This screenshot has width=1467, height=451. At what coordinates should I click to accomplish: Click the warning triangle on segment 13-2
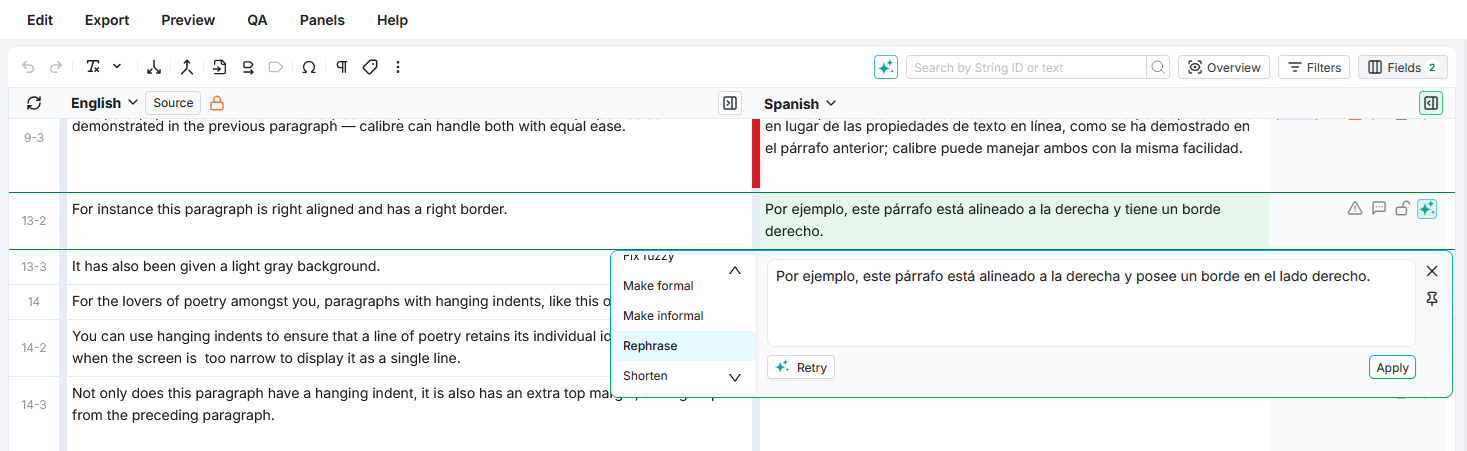click(1355, 208)
